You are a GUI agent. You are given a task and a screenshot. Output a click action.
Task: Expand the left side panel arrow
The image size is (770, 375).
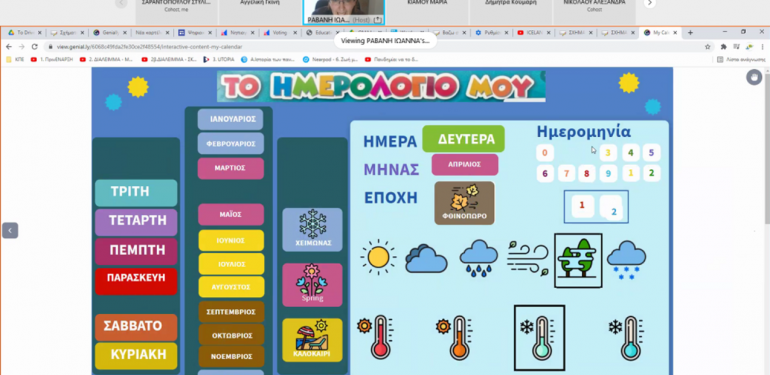[x=10, y=230]
